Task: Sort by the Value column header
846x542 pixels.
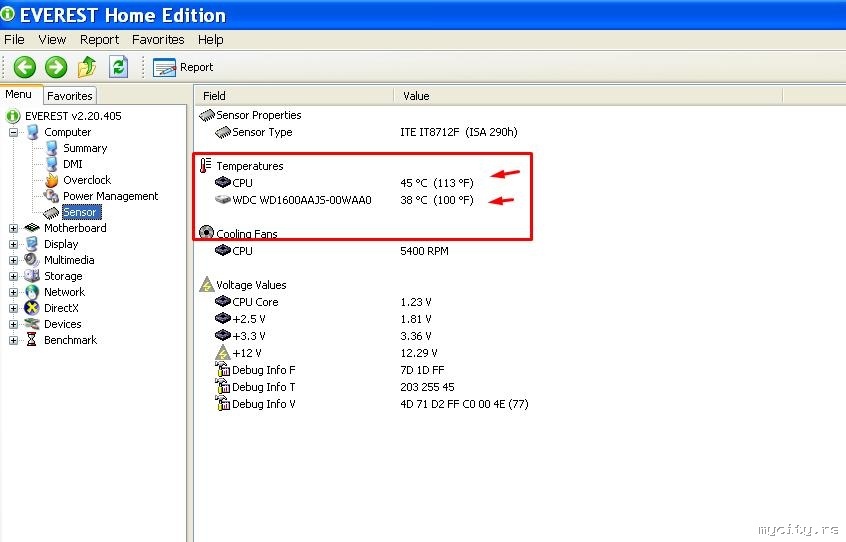Action: coord(588,96)
